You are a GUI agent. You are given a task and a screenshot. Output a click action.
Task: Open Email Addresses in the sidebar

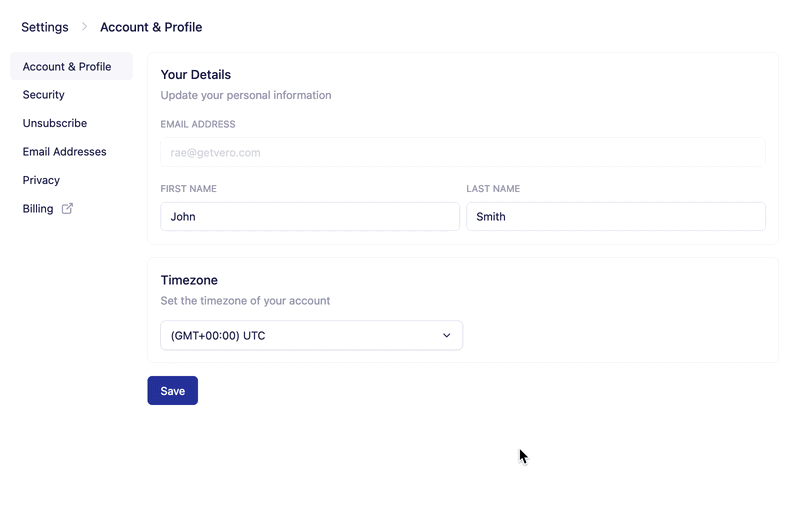pos(65,152)
